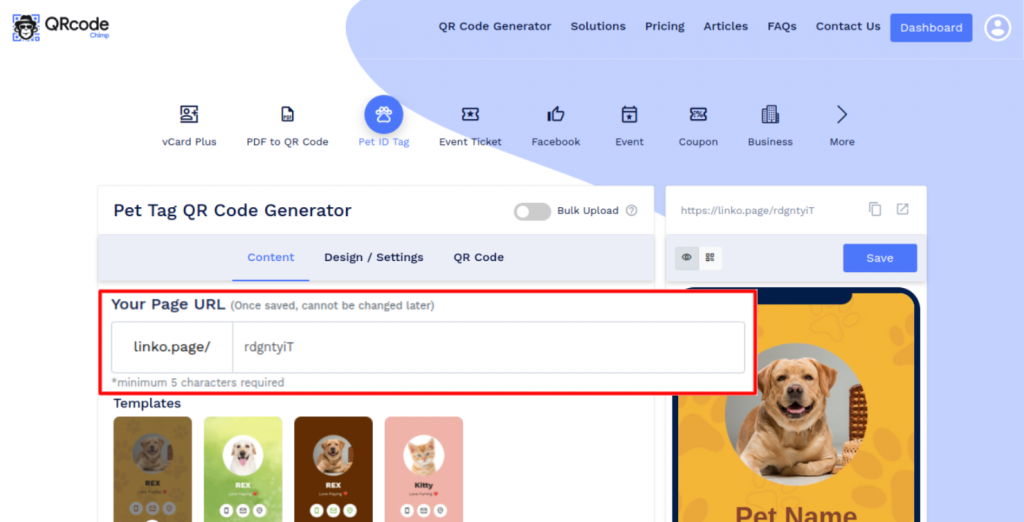Choose the Coupon QR code icon

pos(698,114)
